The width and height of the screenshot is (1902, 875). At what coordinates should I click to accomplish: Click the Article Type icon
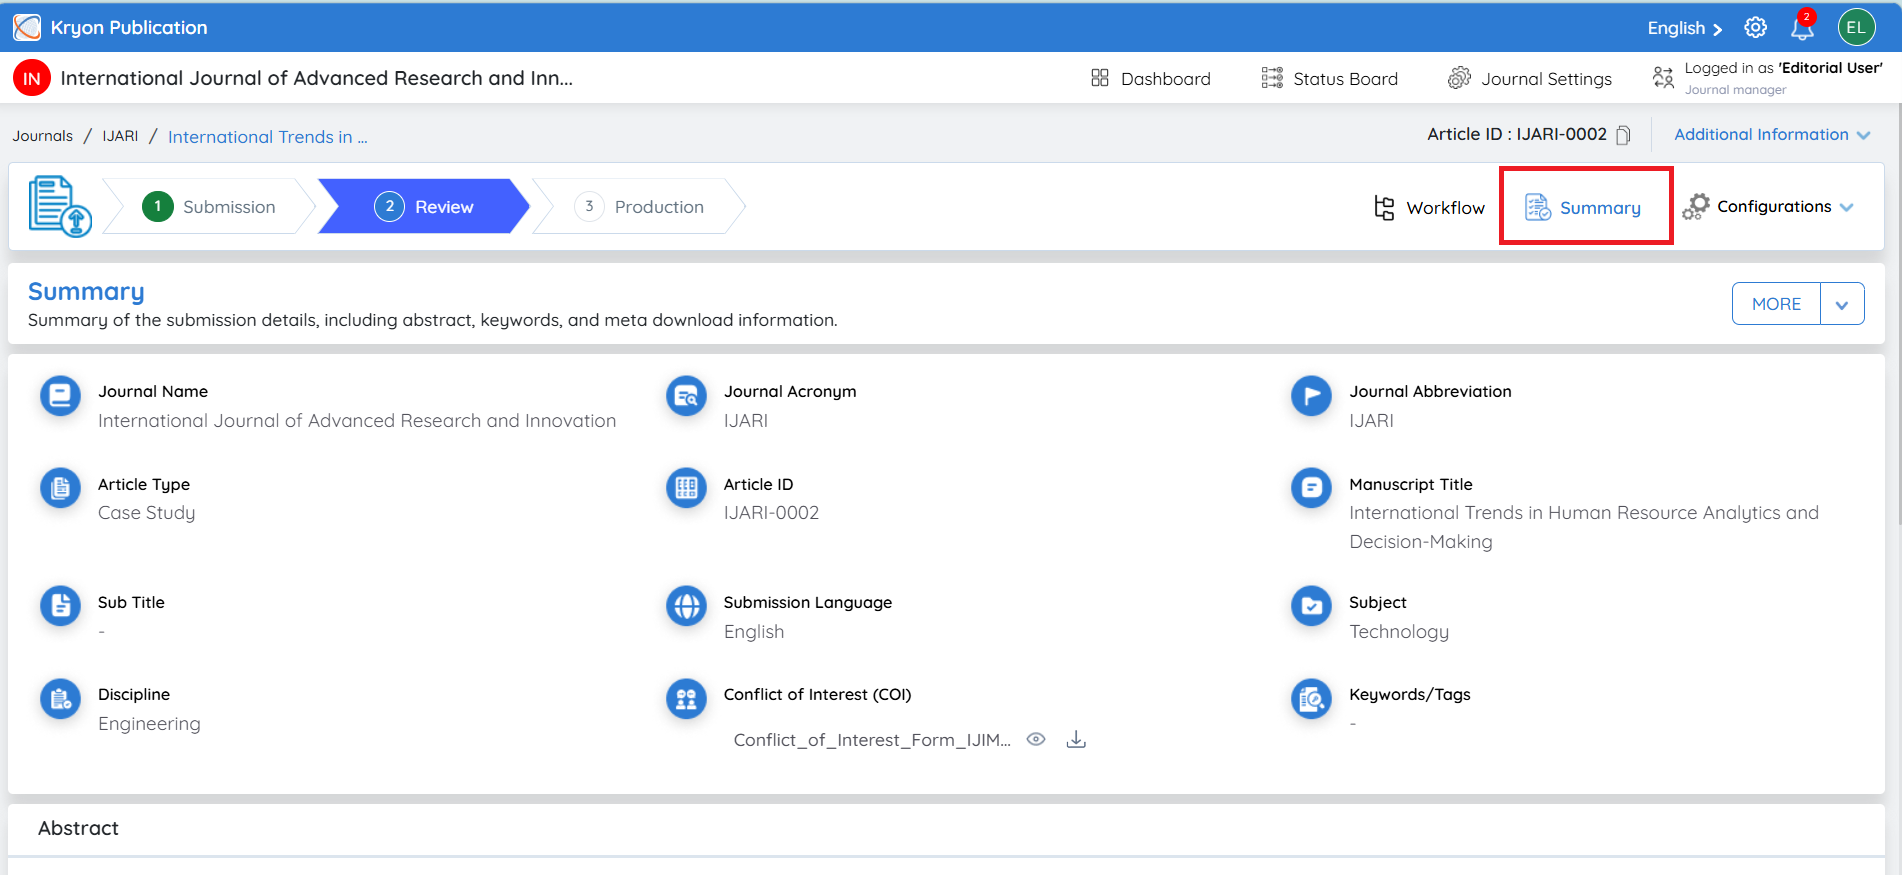pyautogui.click(x=60, y=488)
